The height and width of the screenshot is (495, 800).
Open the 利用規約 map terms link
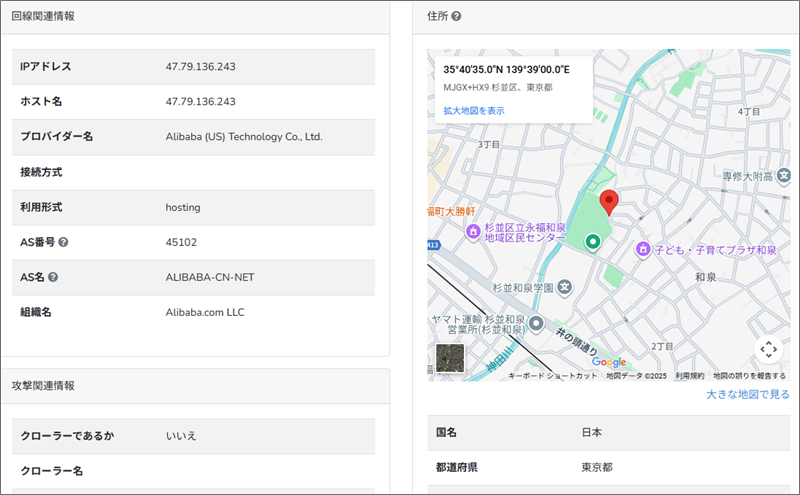coord(690,376)
